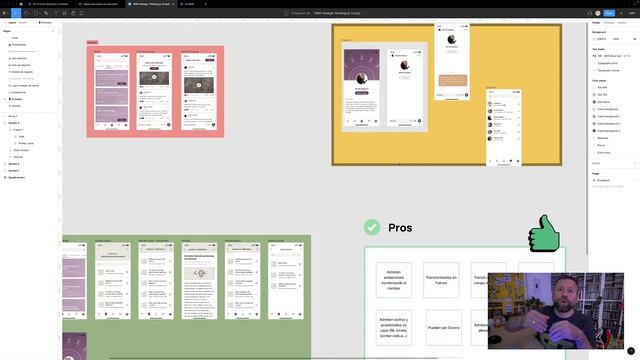The height and width of the screenshot is (360, 640).
Task: Click the blue Share button
Action: (x=609, y=13)
